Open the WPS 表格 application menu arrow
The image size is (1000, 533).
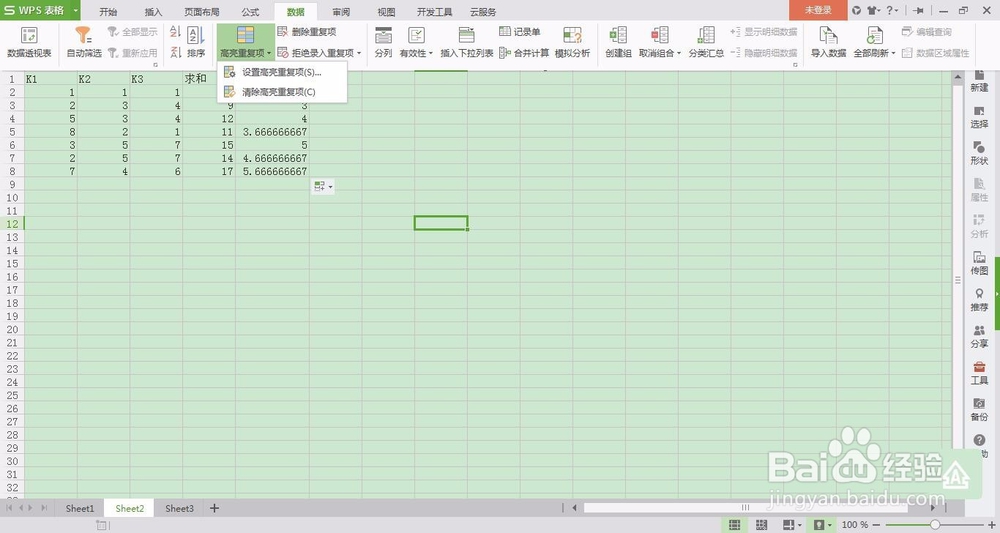pos(75,10)
